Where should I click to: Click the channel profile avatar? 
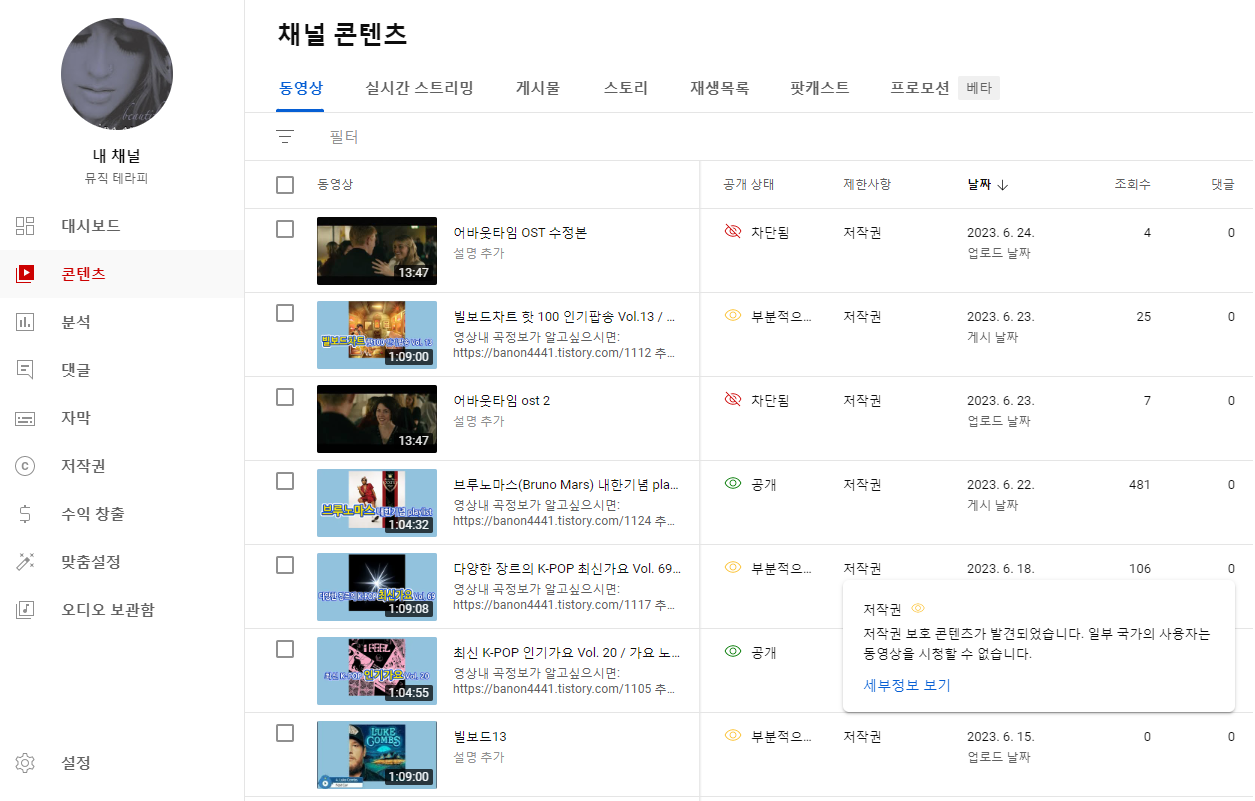117,73
